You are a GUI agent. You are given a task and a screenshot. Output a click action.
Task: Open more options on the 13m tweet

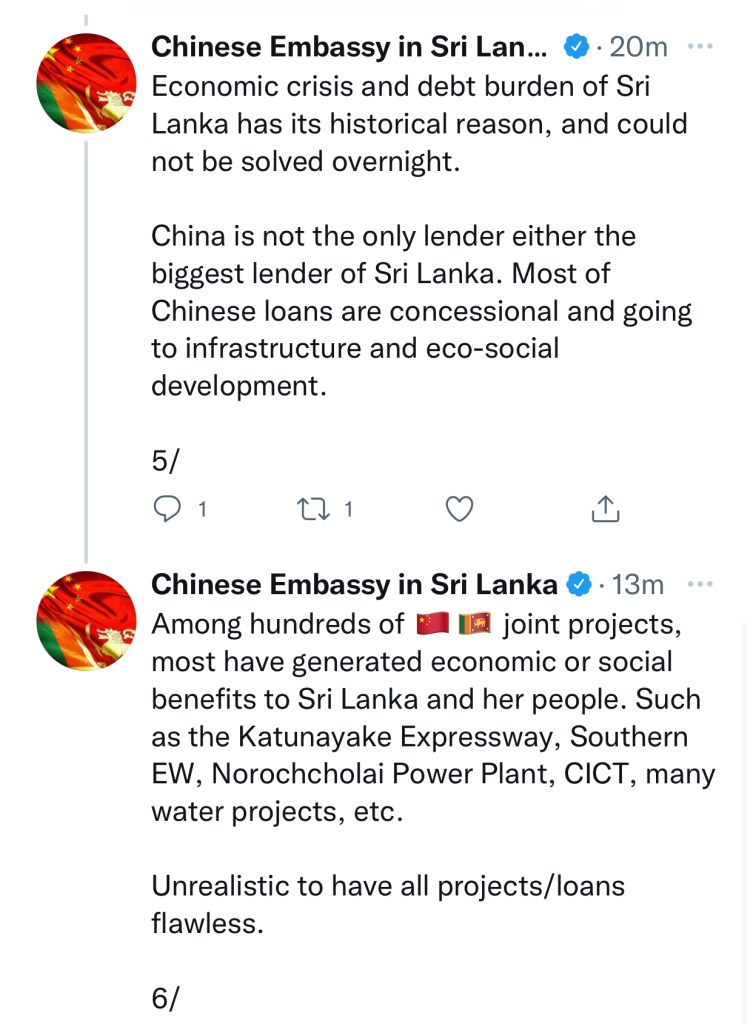pyautogui.click(x=703, y=584)
